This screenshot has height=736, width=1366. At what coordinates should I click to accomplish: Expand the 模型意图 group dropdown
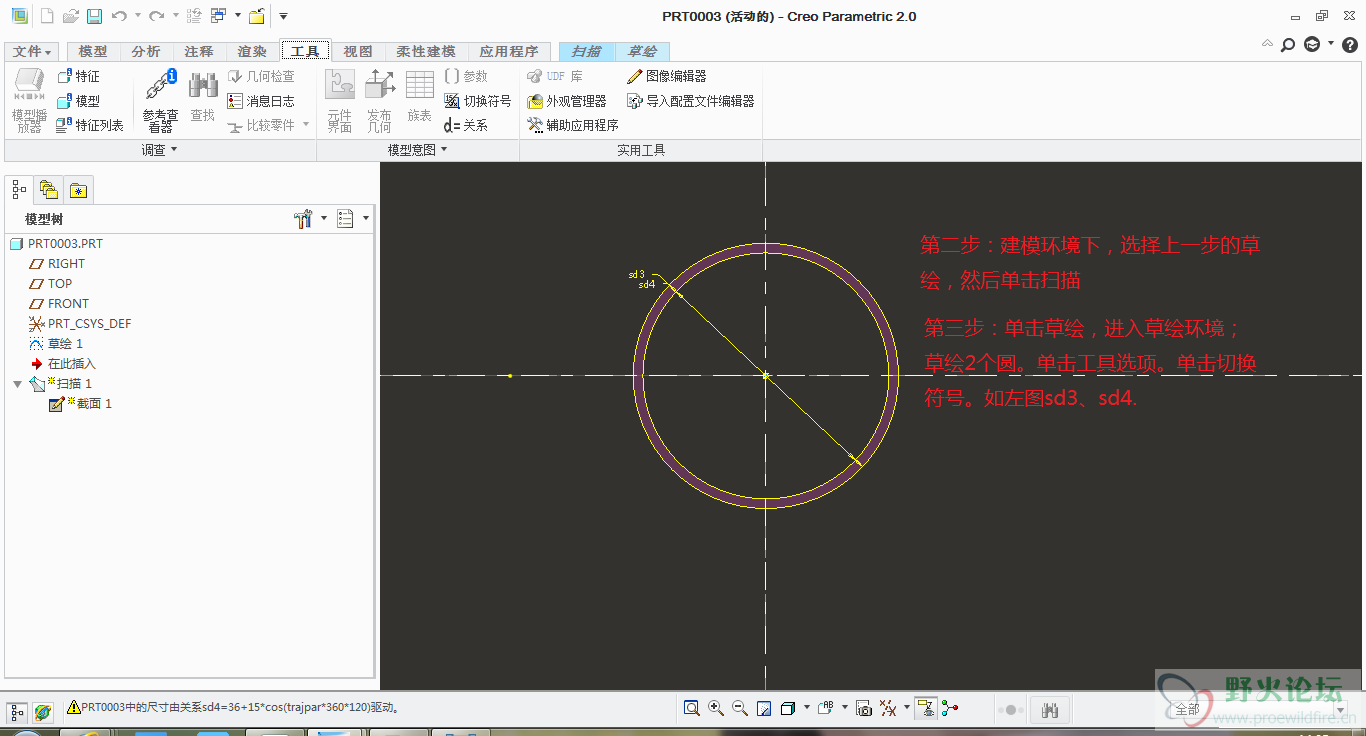(x=418, y=150)
